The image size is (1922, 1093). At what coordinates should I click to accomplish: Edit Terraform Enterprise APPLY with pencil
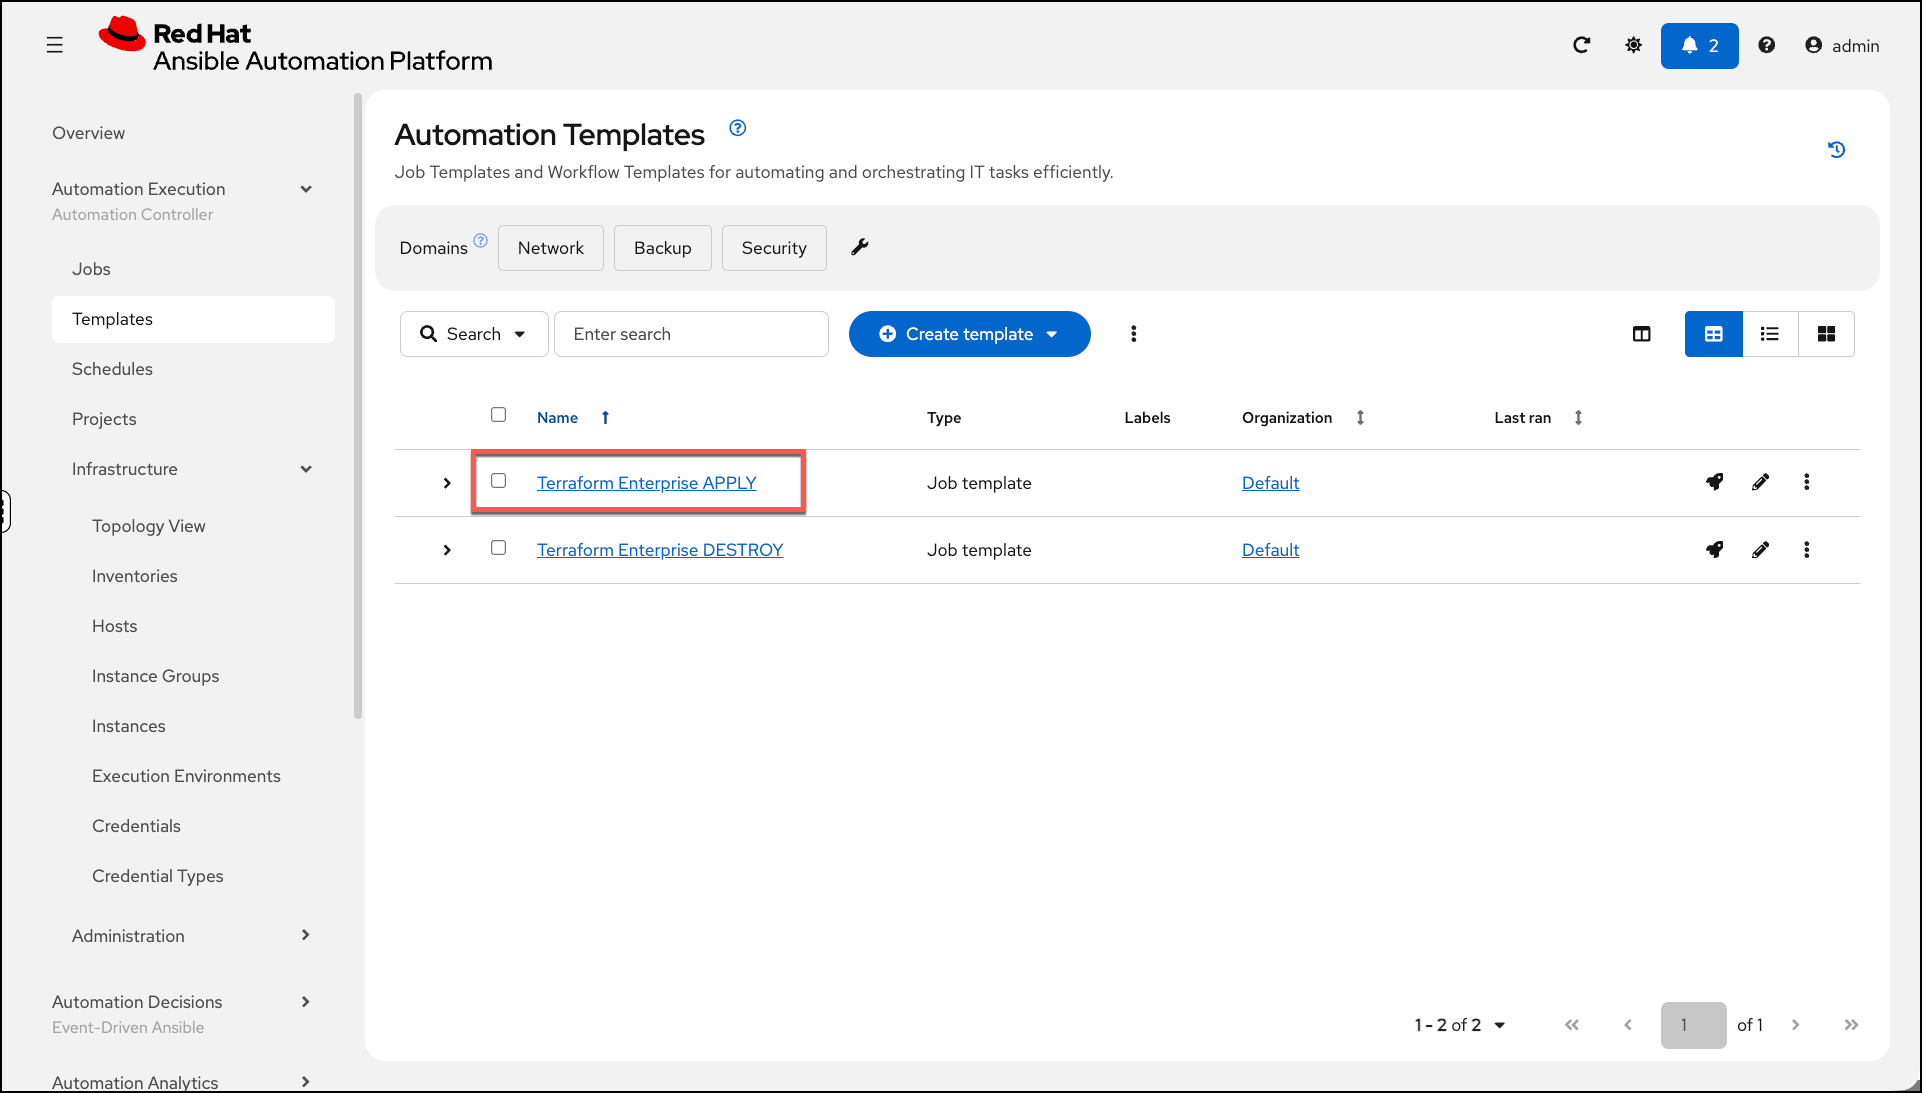tap(1760, 482)
